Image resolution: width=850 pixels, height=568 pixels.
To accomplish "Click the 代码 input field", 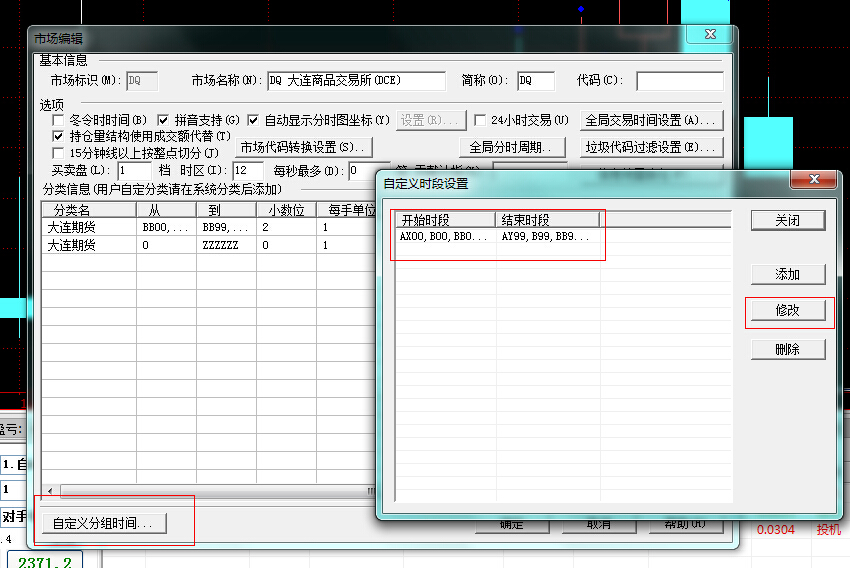I will (x=679, y=80).
